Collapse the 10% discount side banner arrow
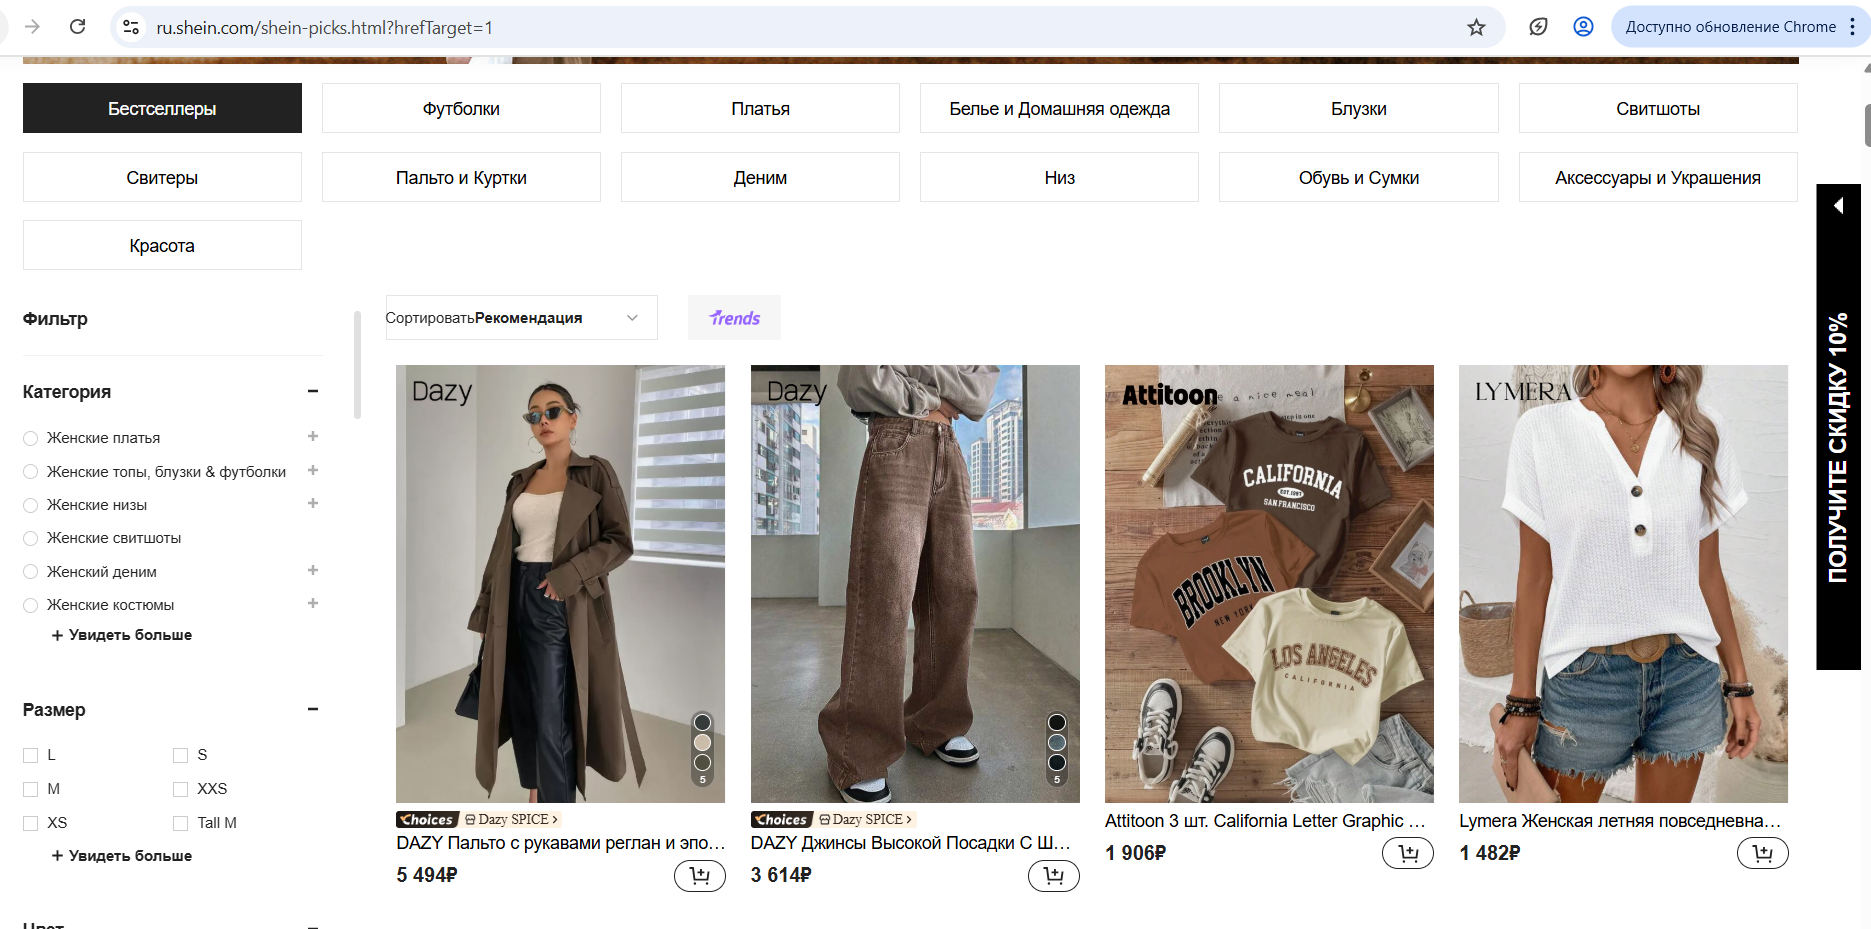Image resolution: width=1871 pixels, height=929 pixels. pos(1838,206)
